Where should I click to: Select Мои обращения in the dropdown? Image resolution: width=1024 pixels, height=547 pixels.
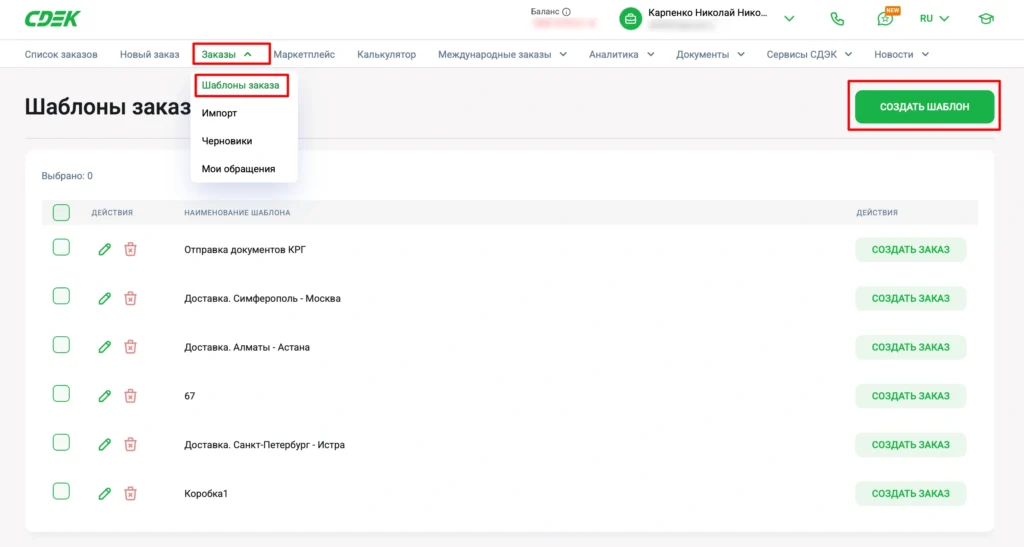coord(238,168)
